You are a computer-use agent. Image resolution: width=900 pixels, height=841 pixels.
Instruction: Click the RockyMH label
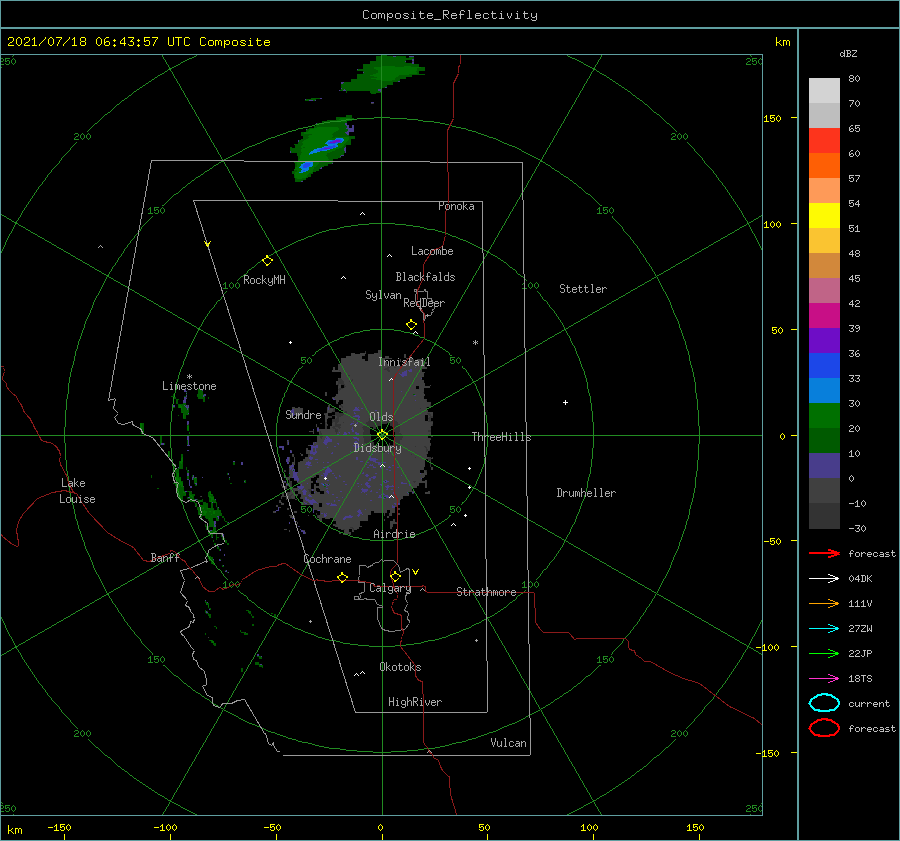pos(264,280)
